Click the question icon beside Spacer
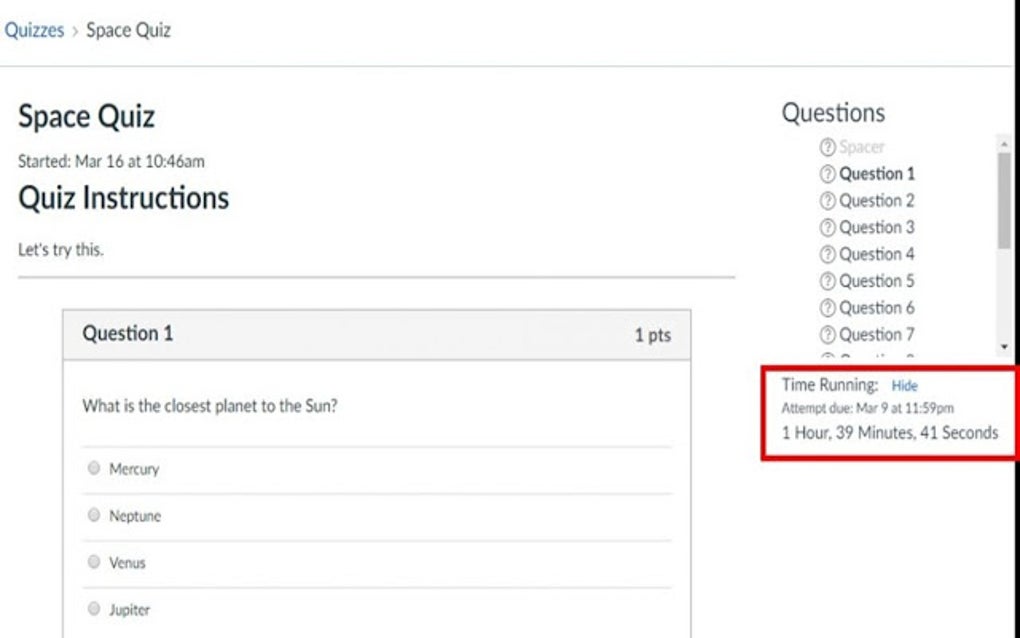The image size is (1020, 638). point(826,146)
